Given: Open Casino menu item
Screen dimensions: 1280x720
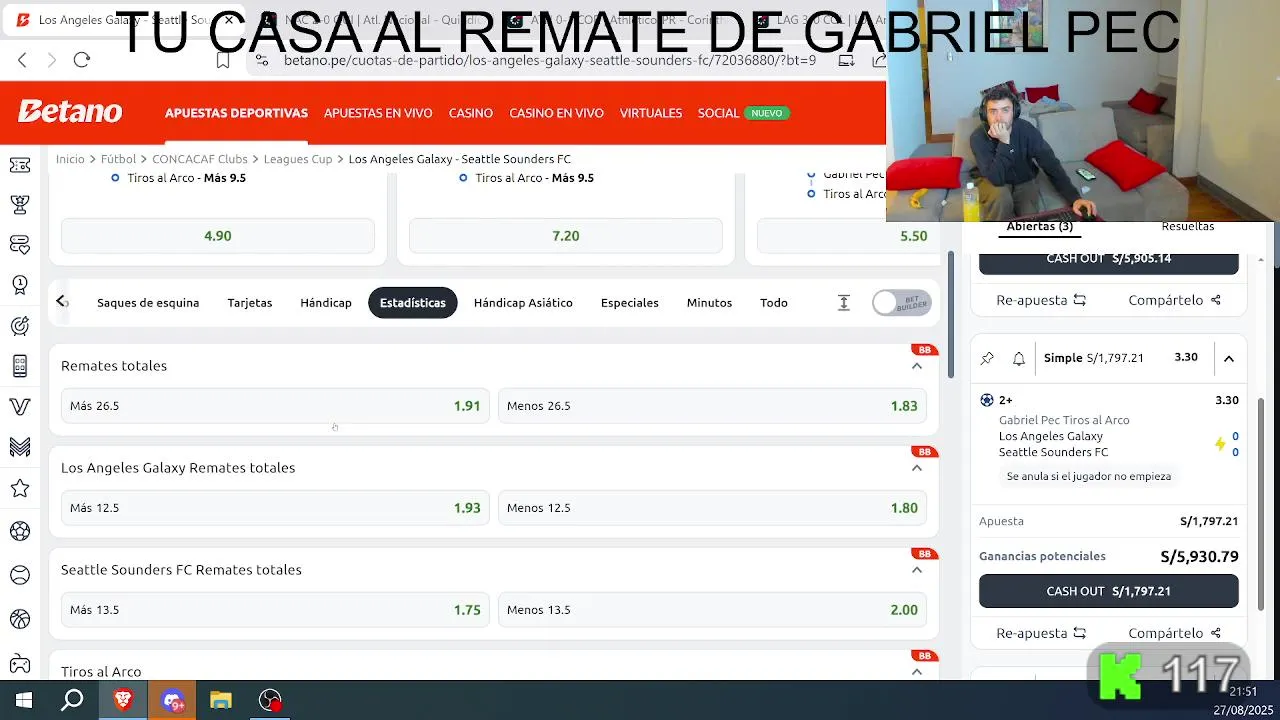Looking at the screenshot, I should coord(471,113).
